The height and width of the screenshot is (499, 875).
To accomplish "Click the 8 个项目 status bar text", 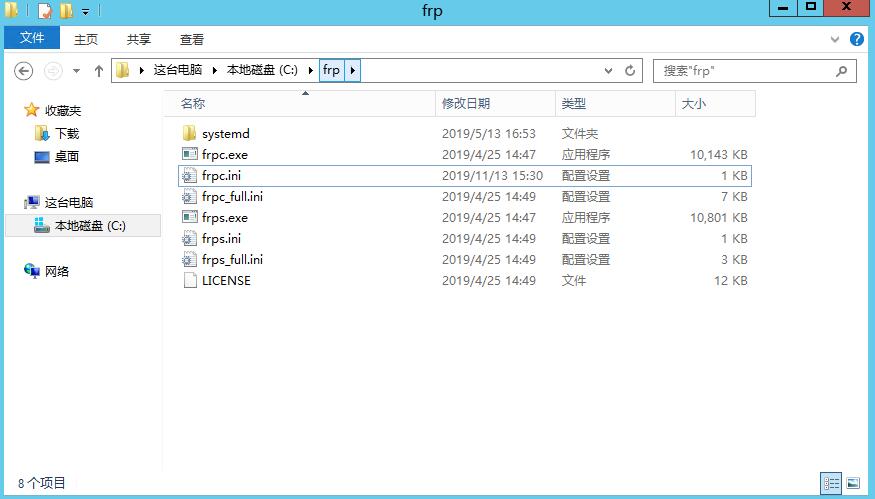I will (42, 483).
